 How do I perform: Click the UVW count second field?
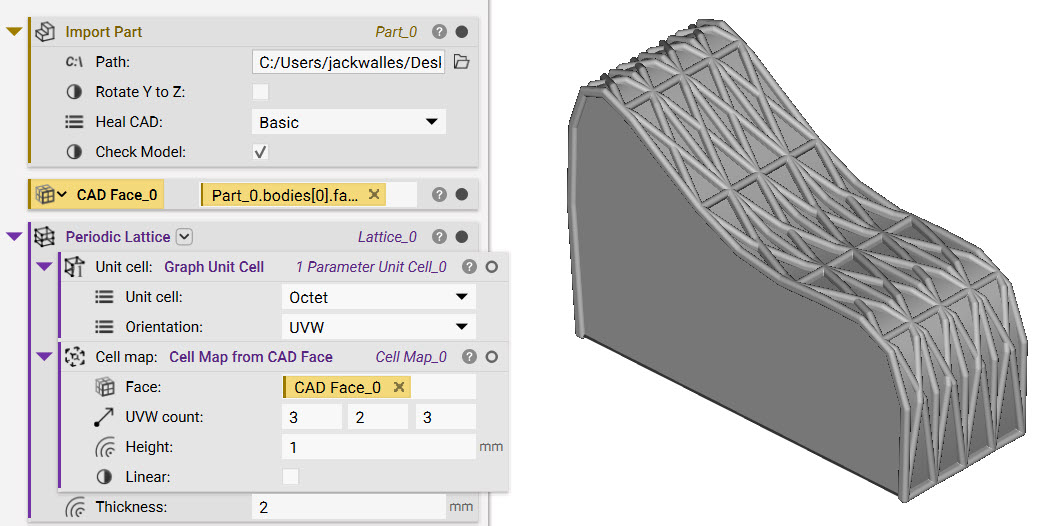pos(378,417)
